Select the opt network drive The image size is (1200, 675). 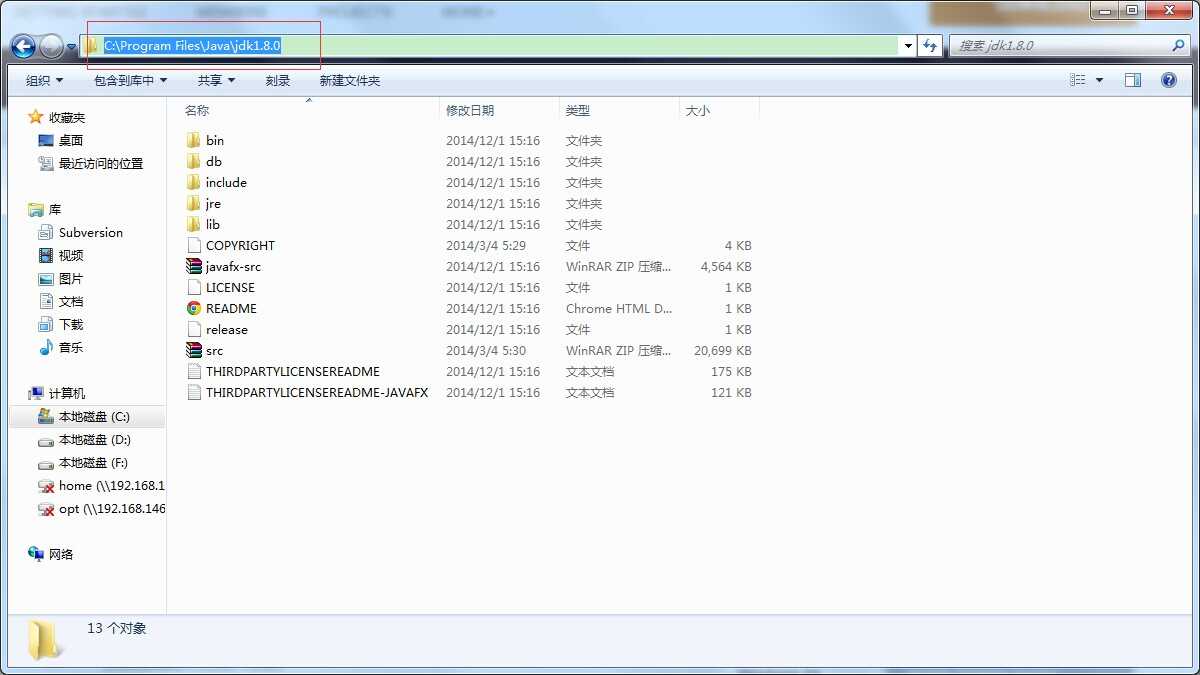(111, 508)
